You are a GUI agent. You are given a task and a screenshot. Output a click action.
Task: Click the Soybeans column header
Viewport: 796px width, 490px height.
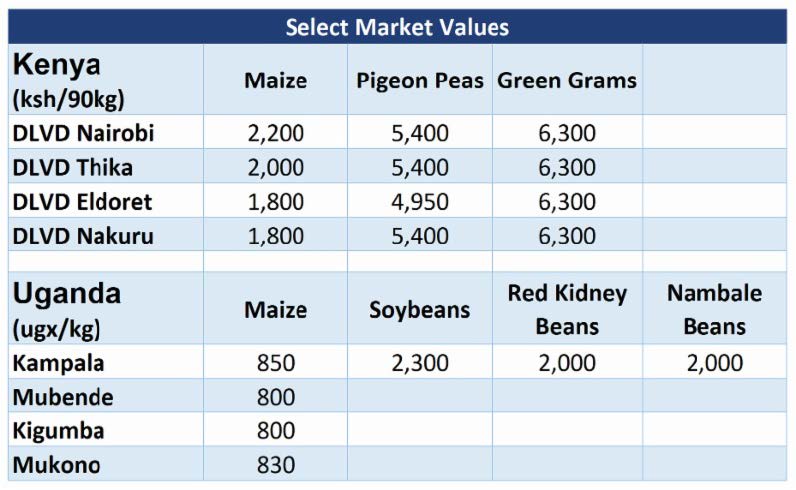[x=420, y=310]
